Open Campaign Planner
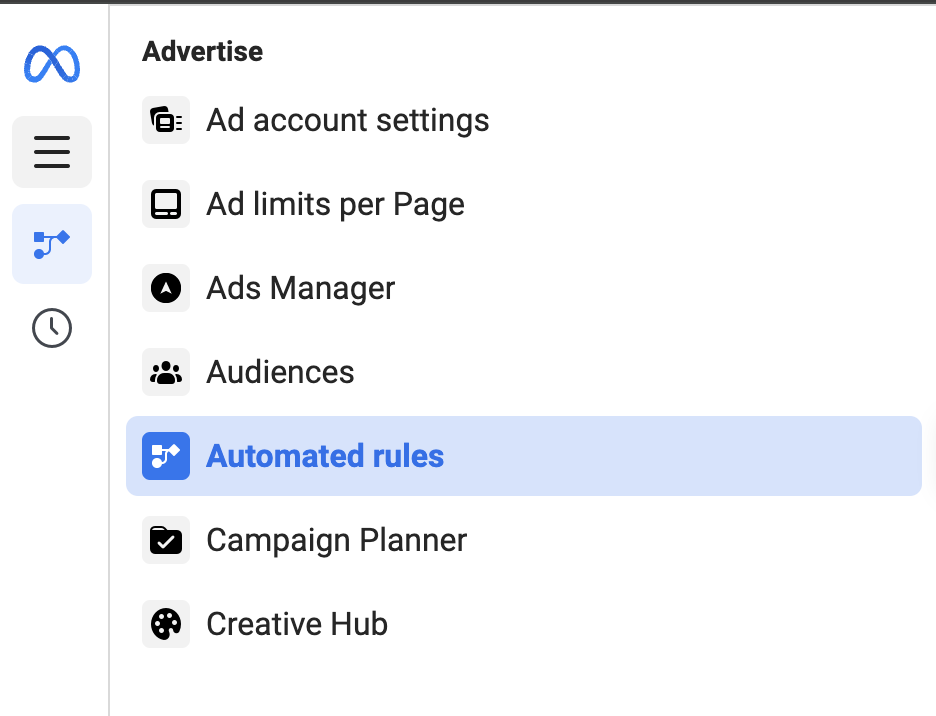936x716 pixels. tap(337, 540)
